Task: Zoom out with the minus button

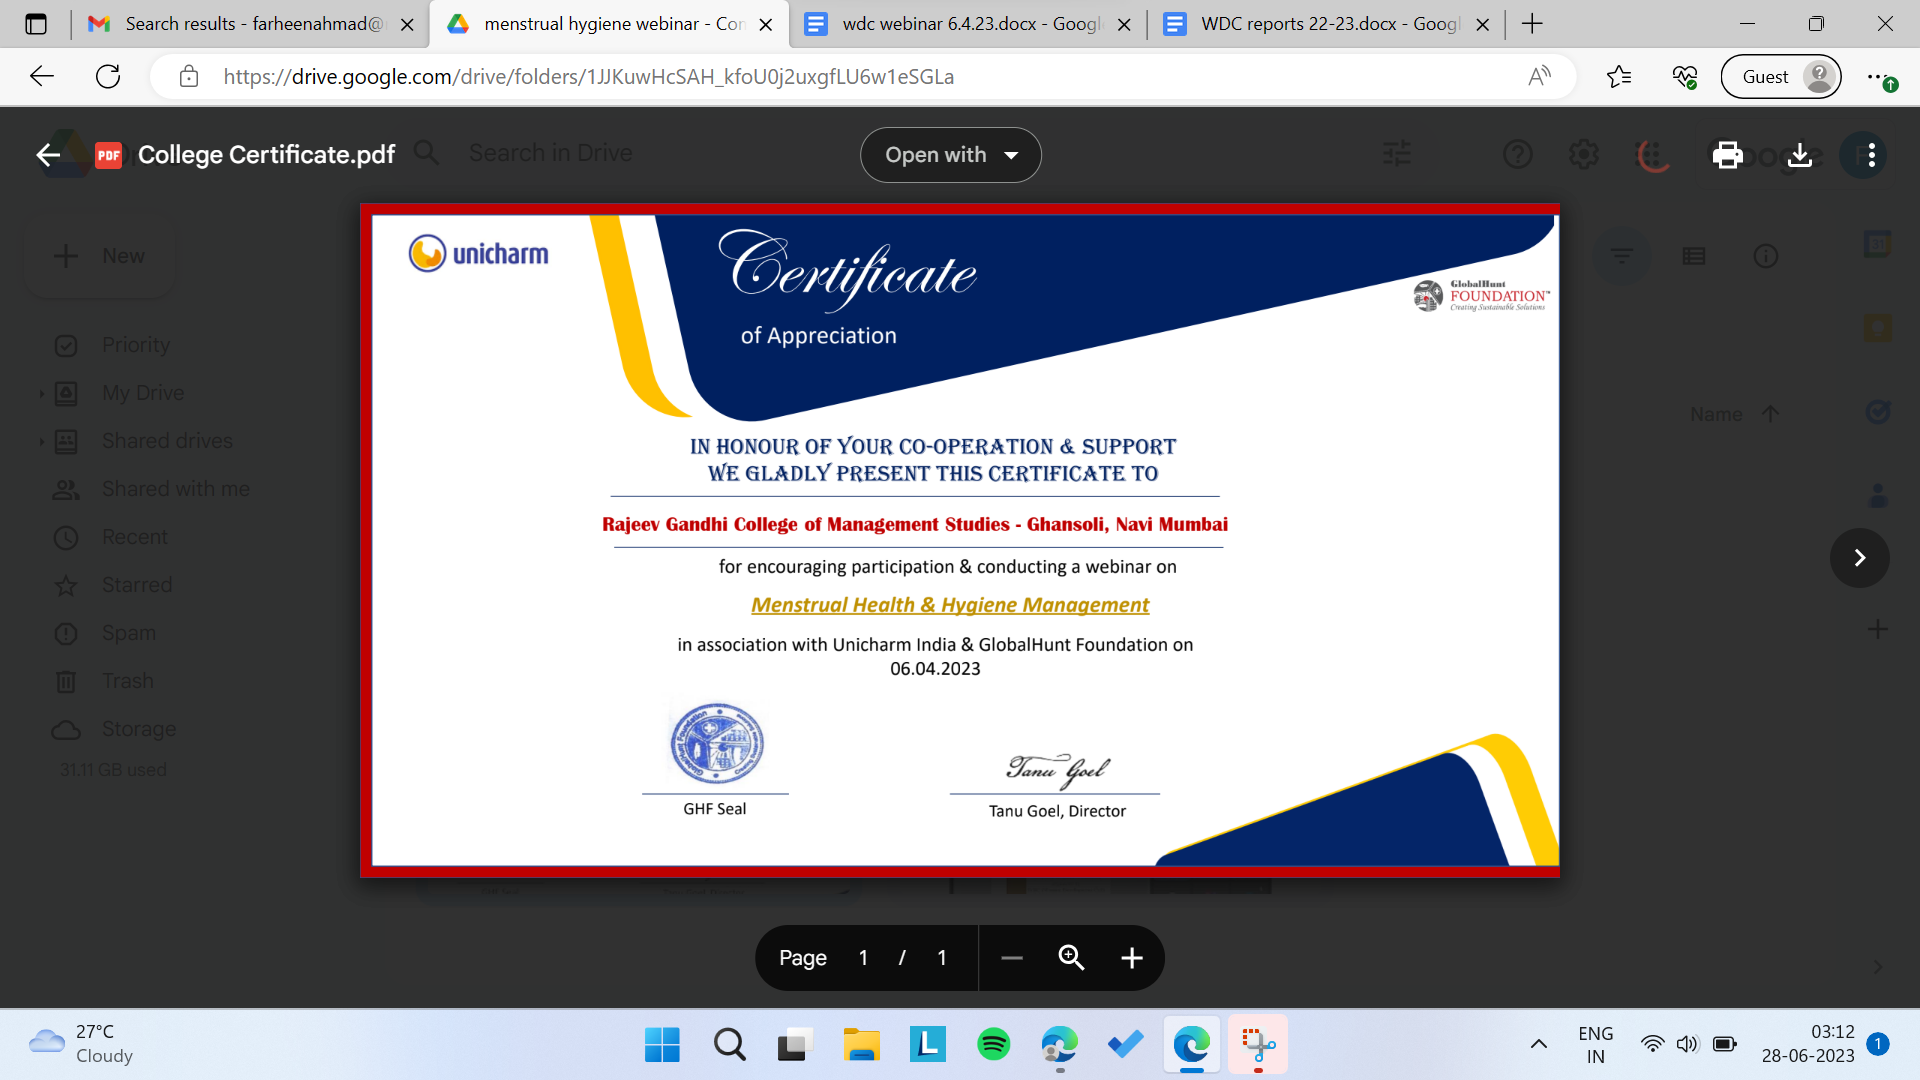Action: click(1011, 958)
